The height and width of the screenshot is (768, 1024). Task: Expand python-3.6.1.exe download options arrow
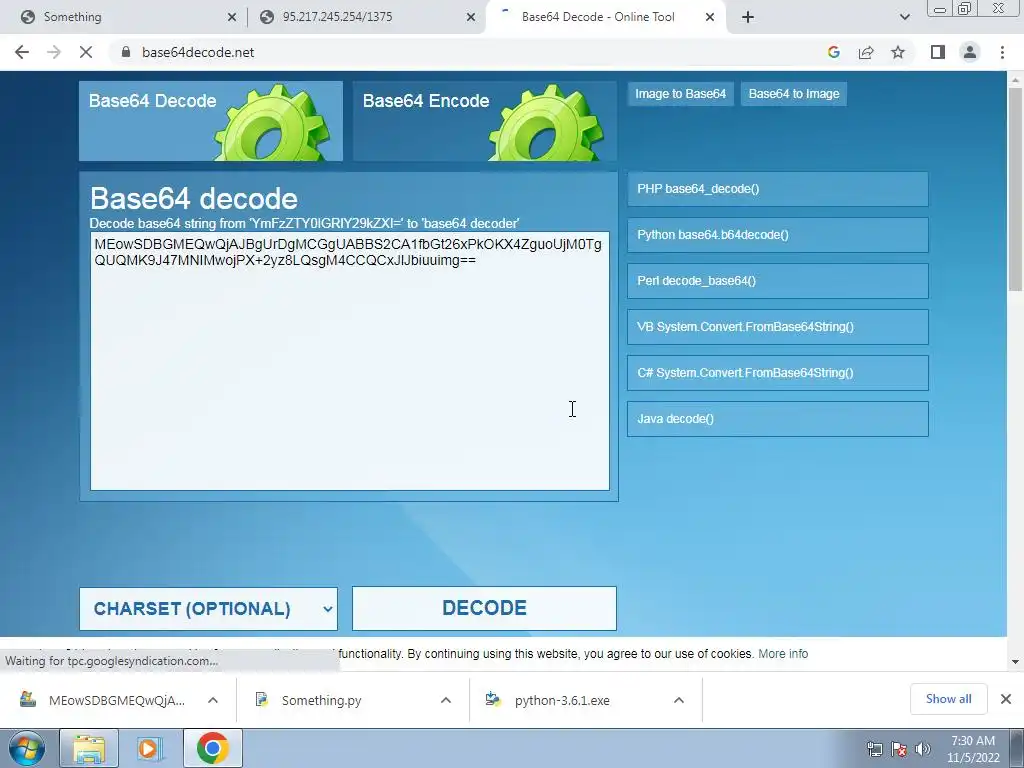click(679, 700)
